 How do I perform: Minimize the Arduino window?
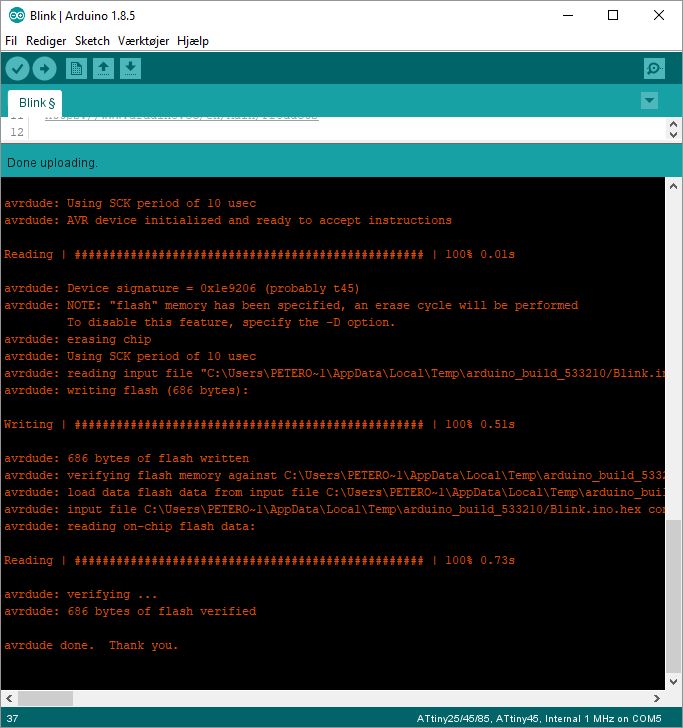coord(568,15)
